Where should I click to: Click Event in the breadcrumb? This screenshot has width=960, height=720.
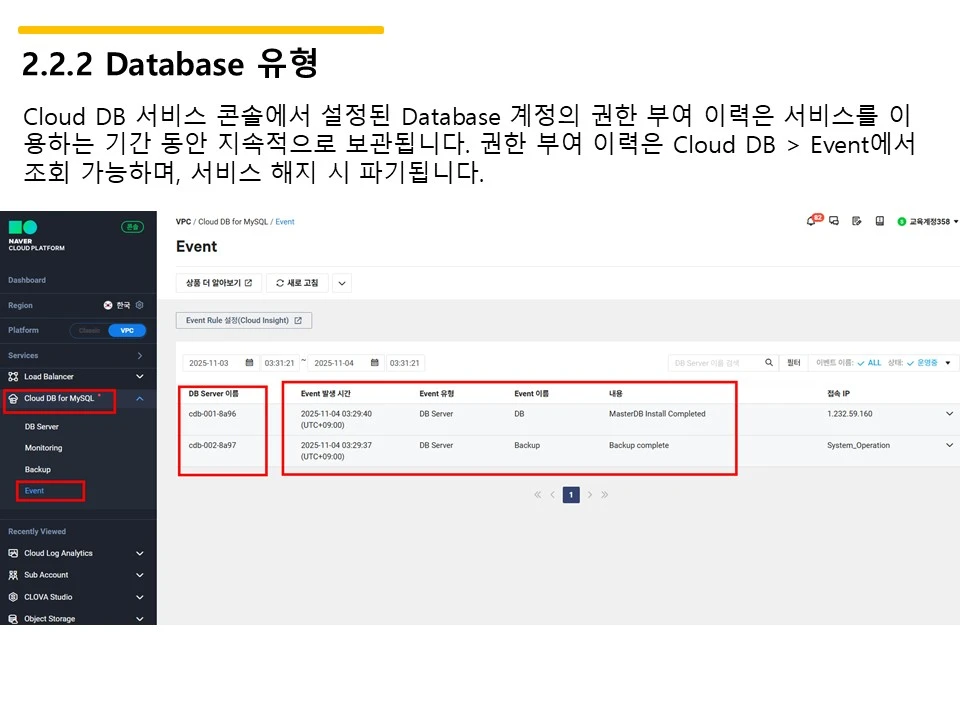tap(285, 222)
